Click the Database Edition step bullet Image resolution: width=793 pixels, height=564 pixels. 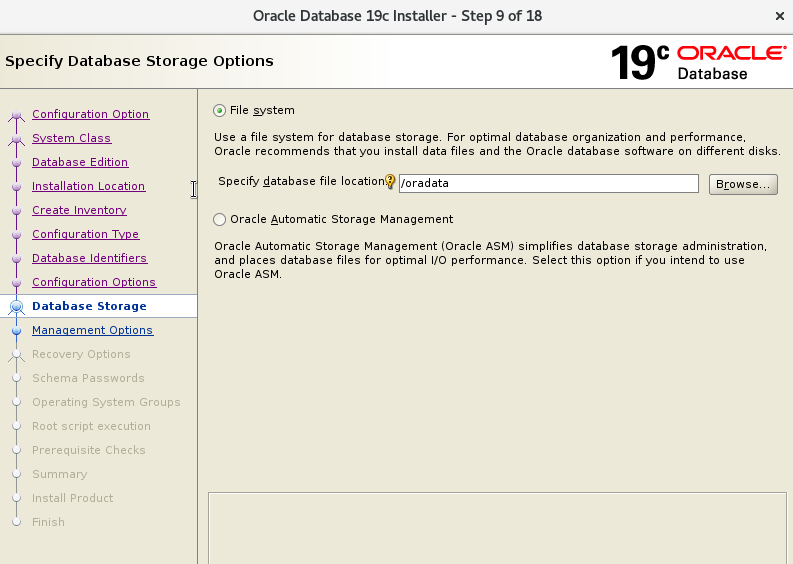point(17,162)
